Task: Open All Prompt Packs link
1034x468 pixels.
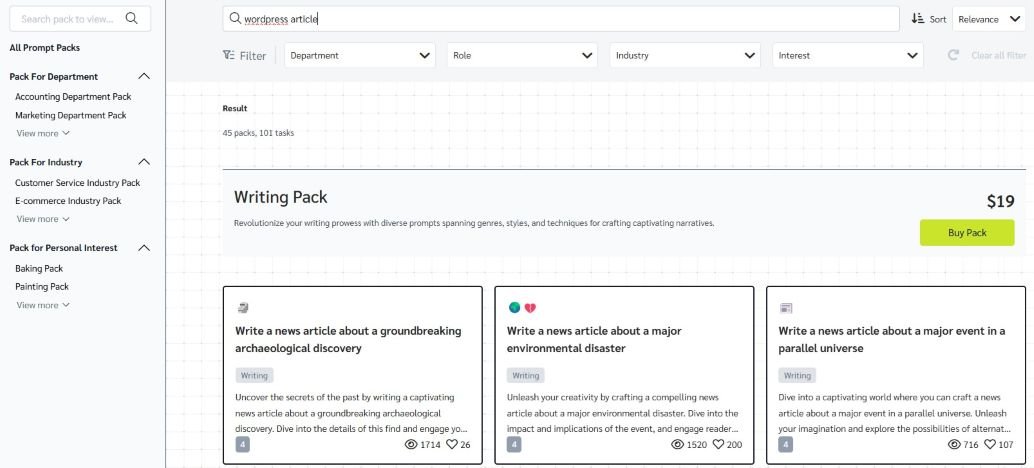Action: pos(45,47)
